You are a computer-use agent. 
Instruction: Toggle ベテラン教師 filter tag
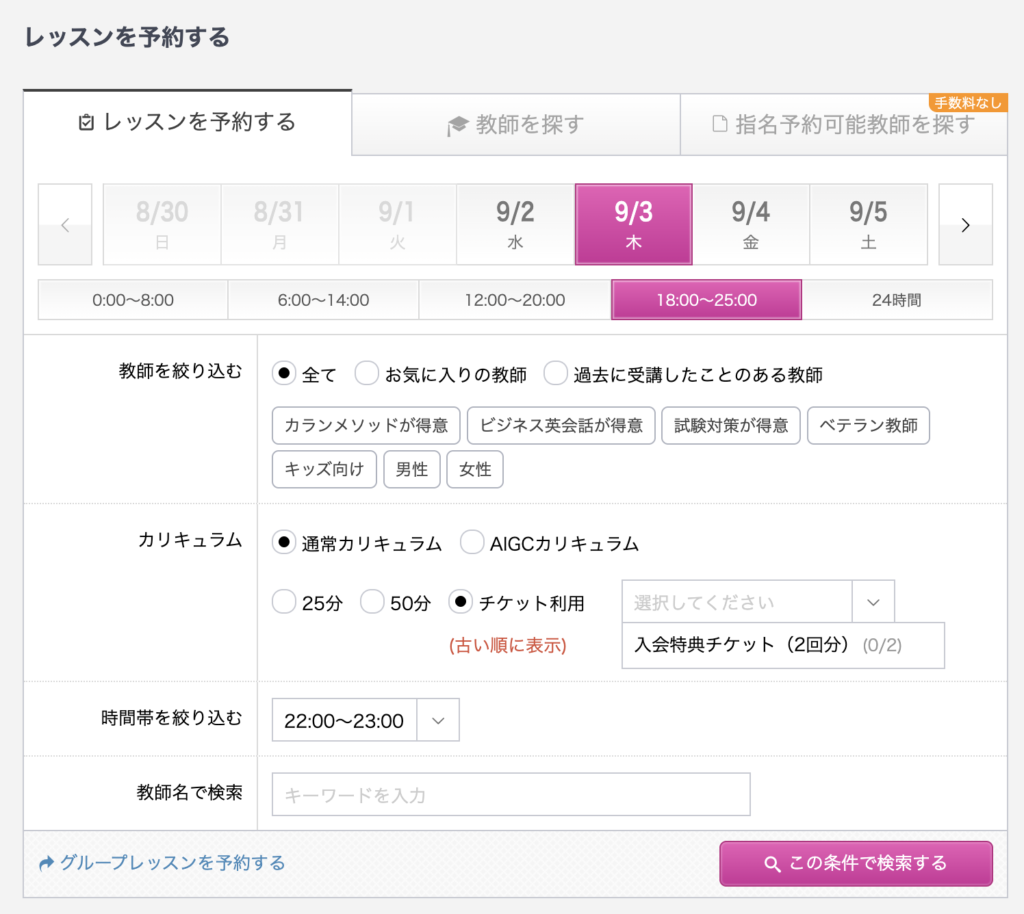click(x=868, y=426)
